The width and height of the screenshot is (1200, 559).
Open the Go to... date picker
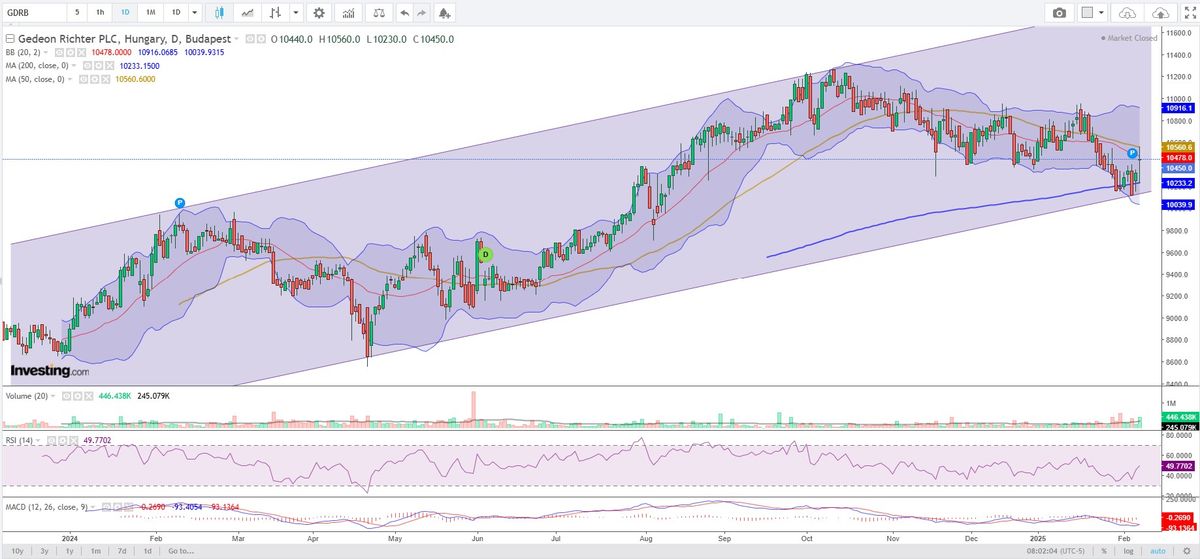click(x=180, y=551)
